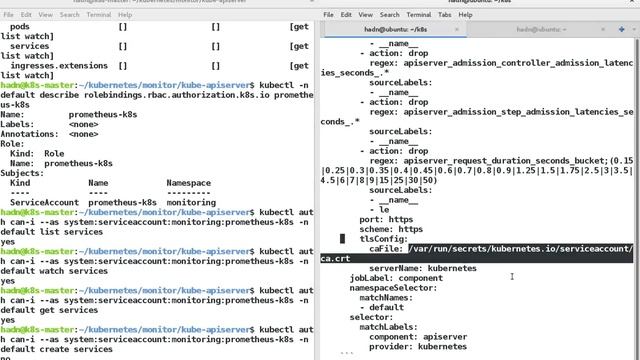Open Search menu in left terminal
Viewport: 640px width, 360px height.
(69, 15)
